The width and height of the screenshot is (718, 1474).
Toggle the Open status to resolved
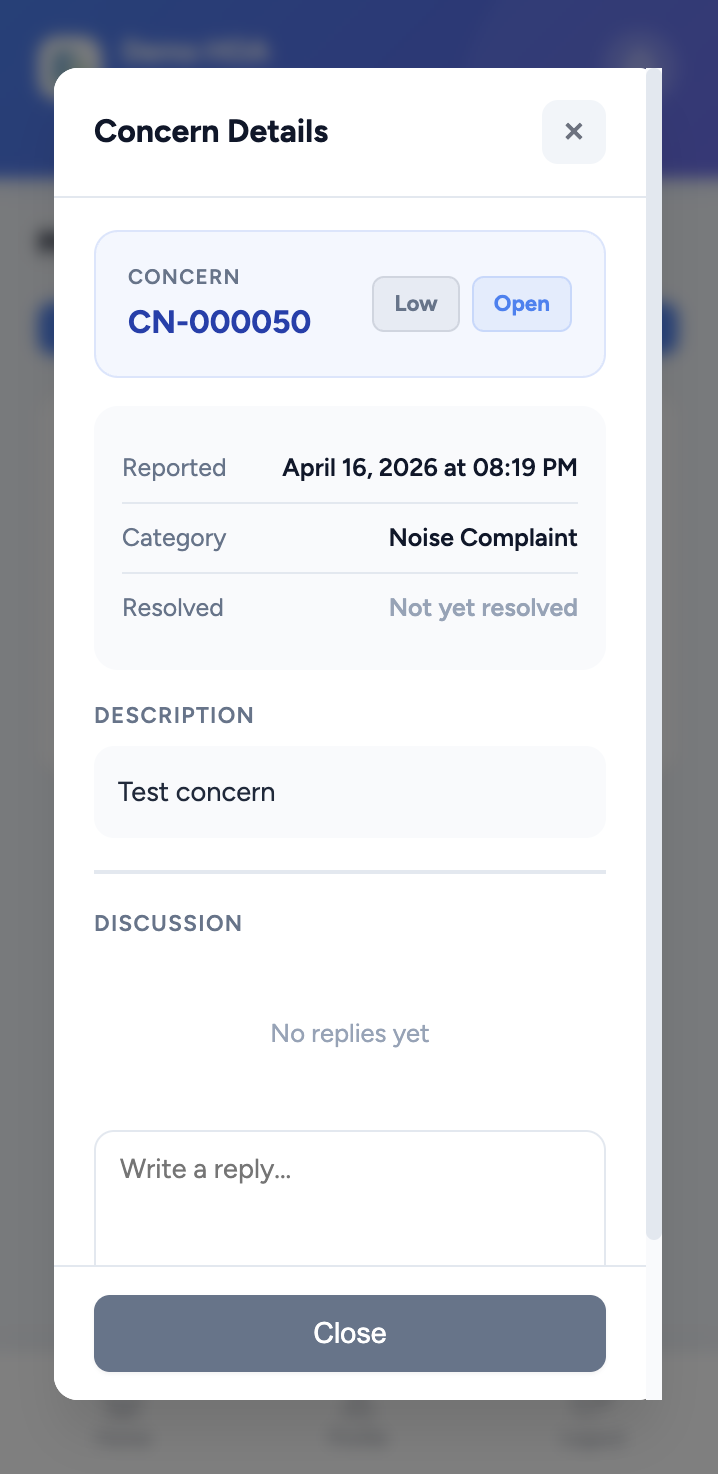[x=521, y=304]
